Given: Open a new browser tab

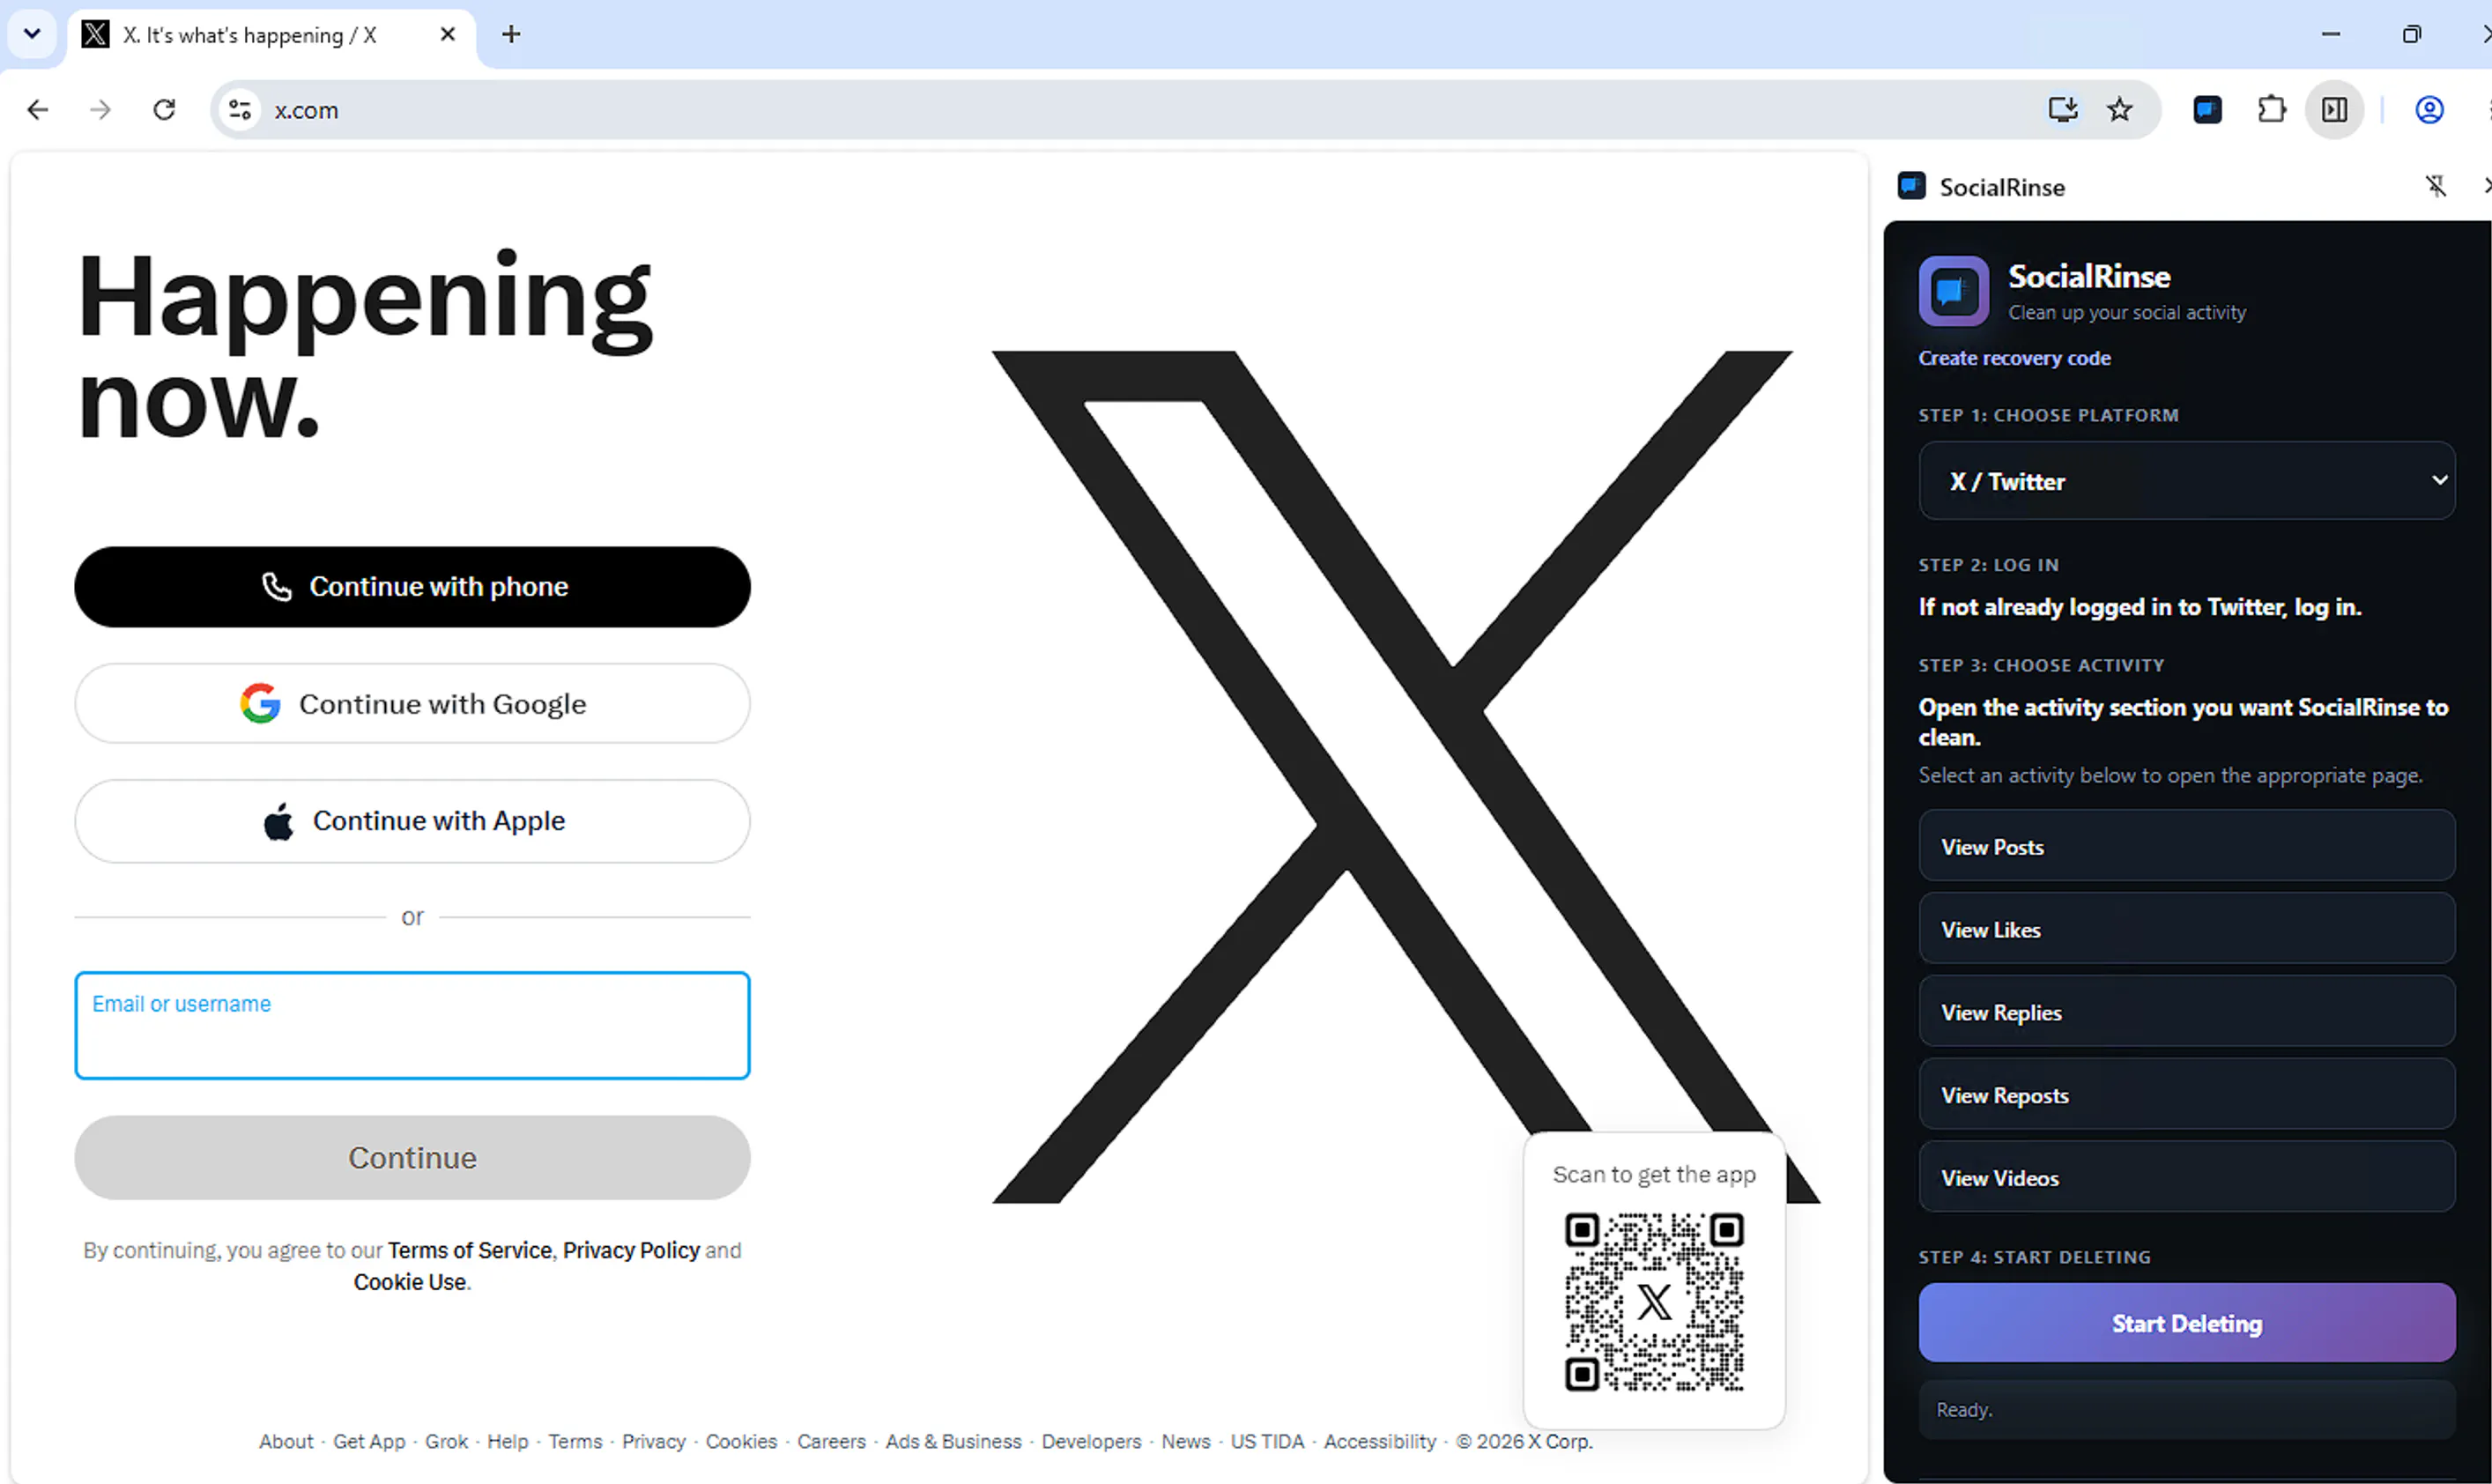Looking at the screenshot, I should [511, 34].
